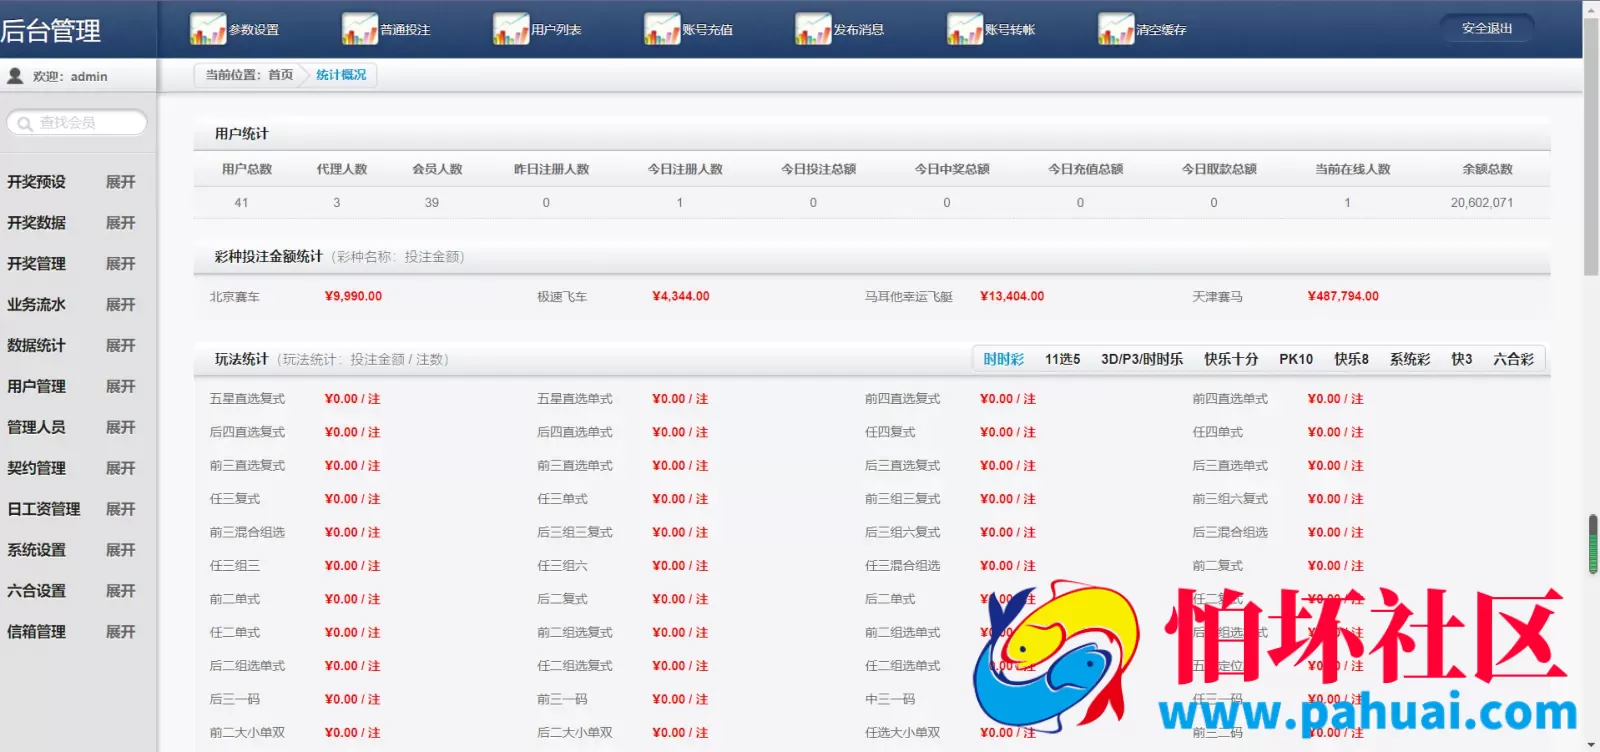Open the 六合彩 tab

coord(1513,359)
